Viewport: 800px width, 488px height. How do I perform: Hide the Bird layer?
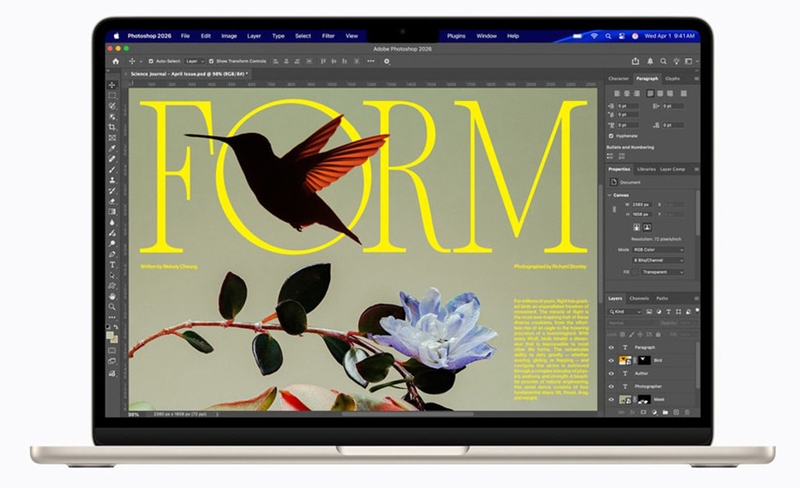611,360
